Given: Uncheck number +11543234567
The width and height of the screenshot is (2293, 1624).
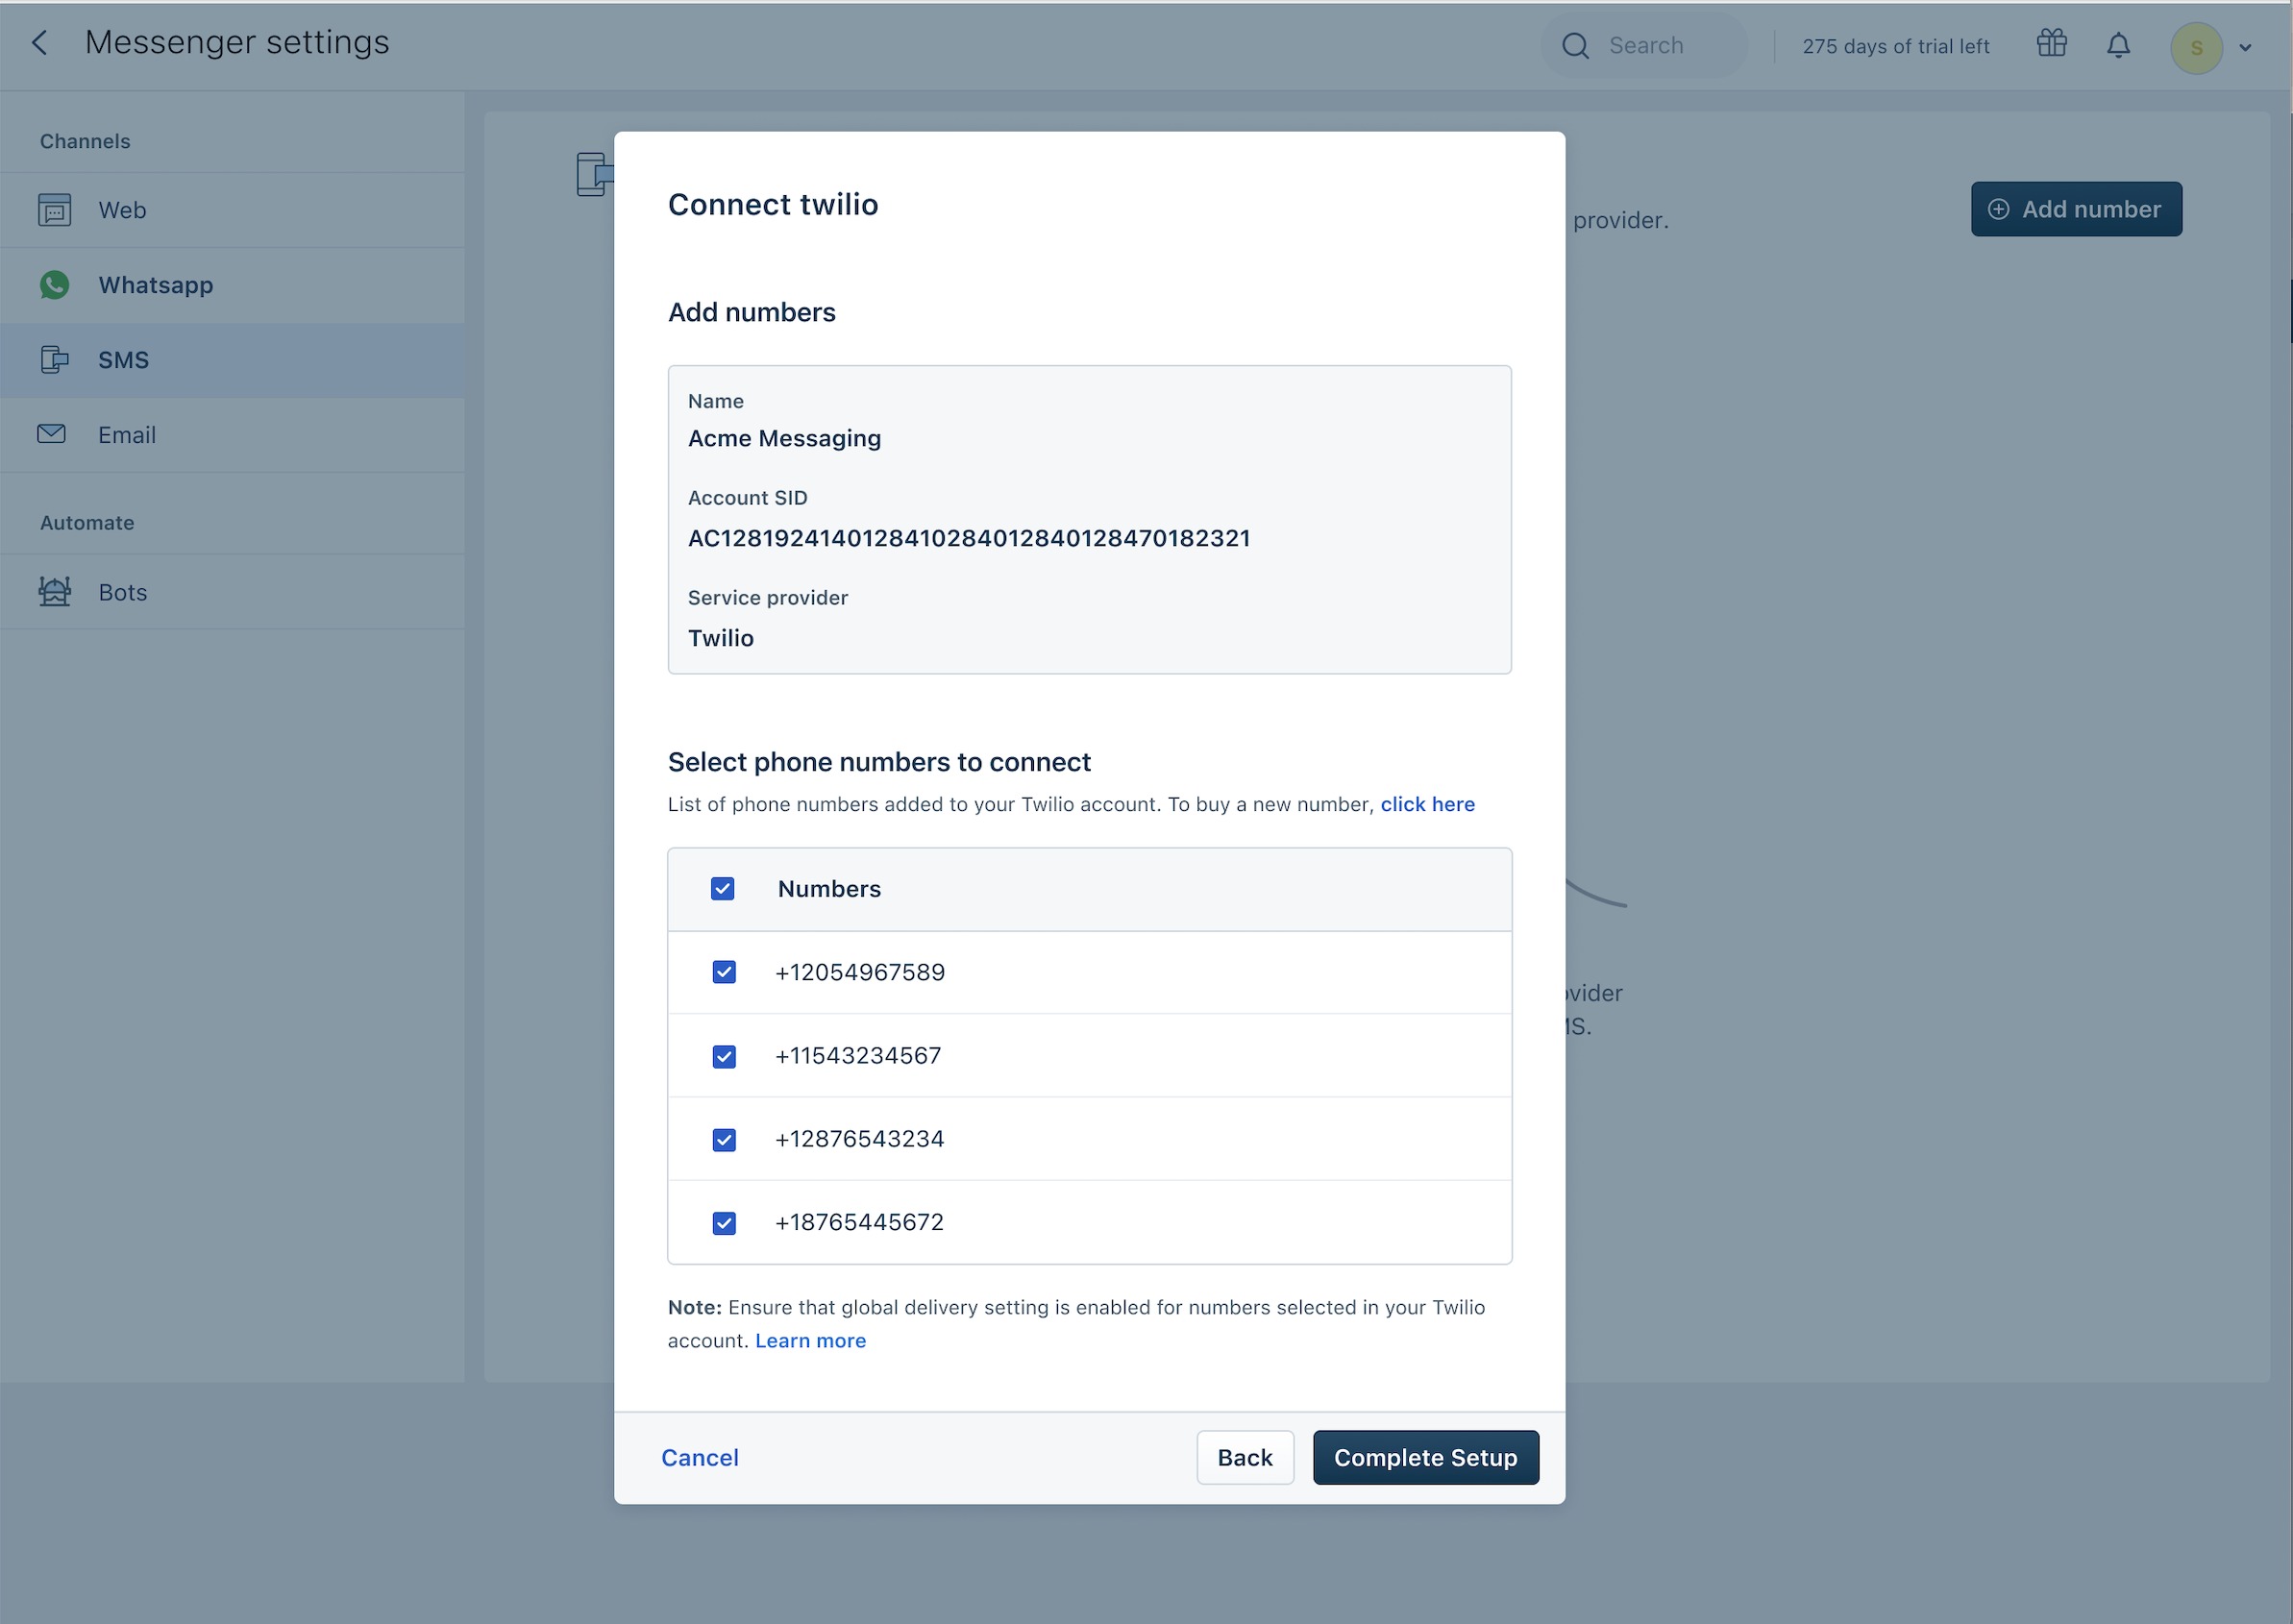Looking at the screenshot, I should point(724,1056).
